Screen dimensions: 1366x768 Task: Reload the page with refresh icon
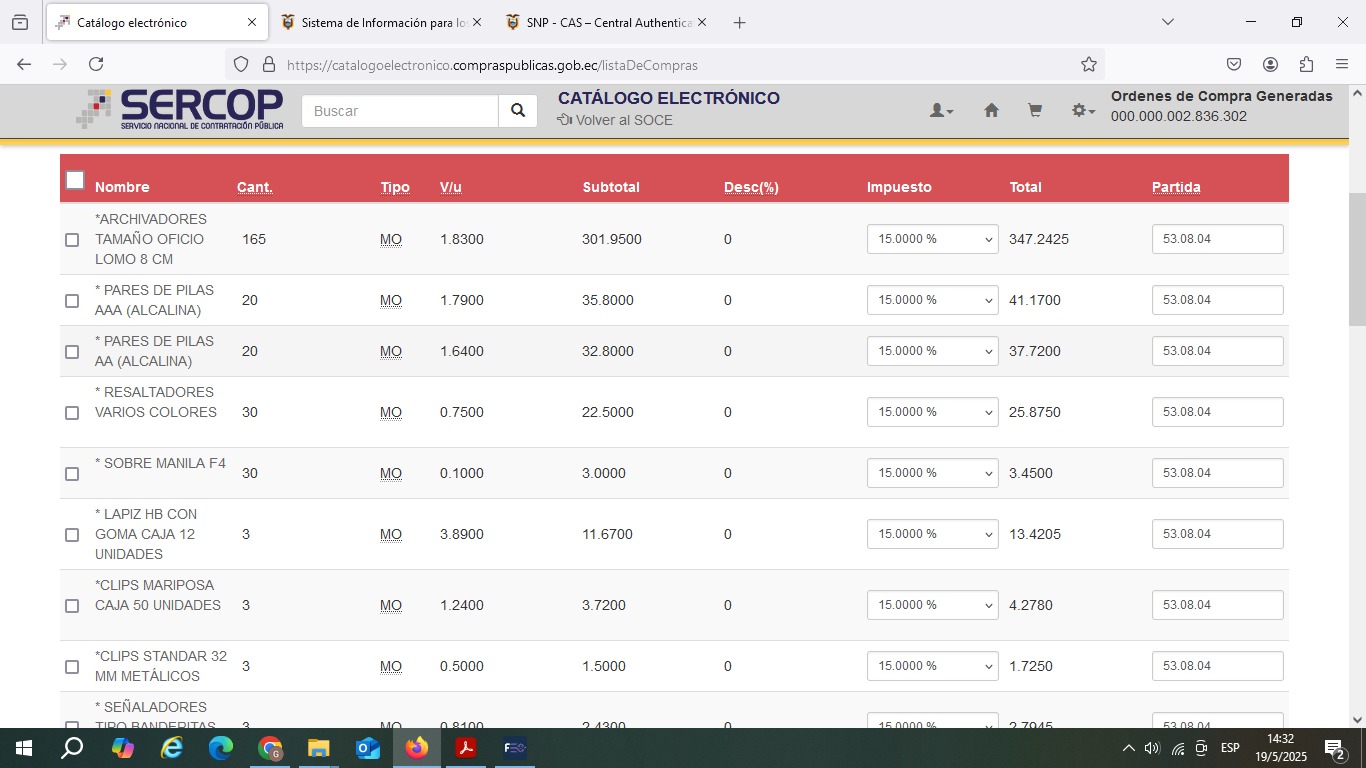pyautogui.click(x=96, y=64)
